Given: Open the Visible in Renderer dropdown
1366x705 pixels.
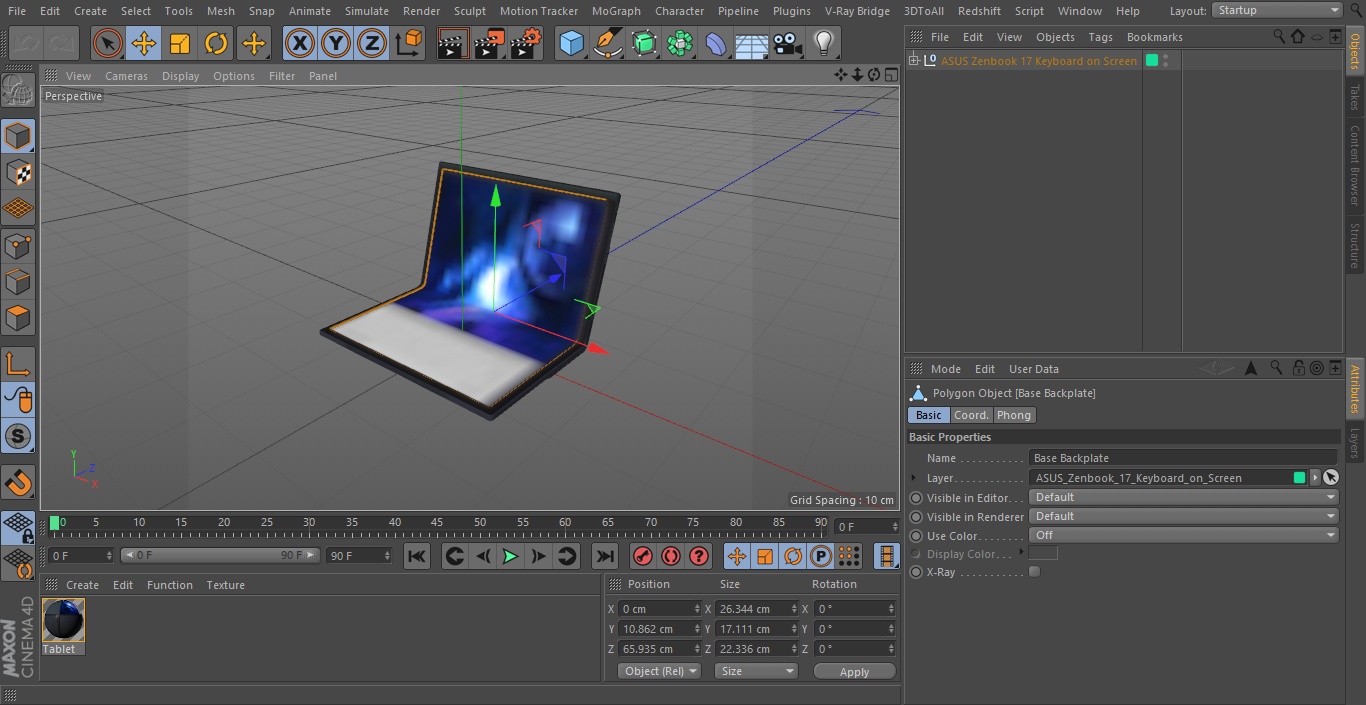Looking at the screenshot, I should click(1184, 516).
